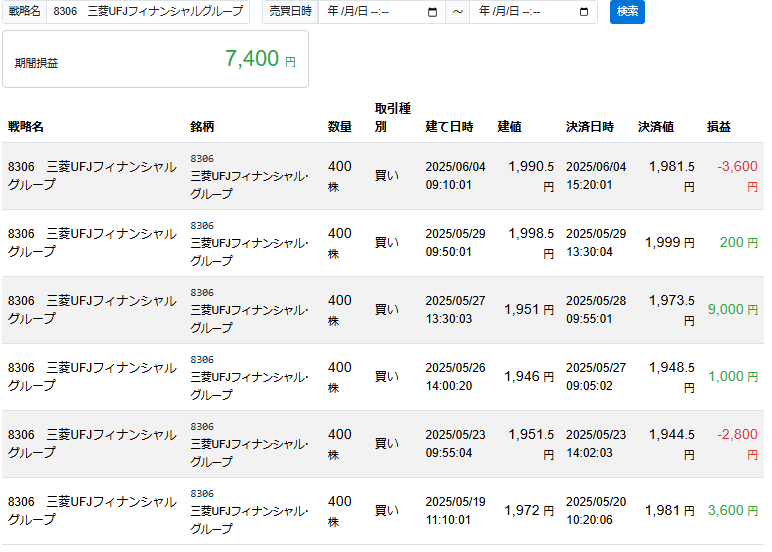Click settlement time 2025/06/04 15:20:01
The height and width of the screenshot is (552, 772).
pos(596,176)
